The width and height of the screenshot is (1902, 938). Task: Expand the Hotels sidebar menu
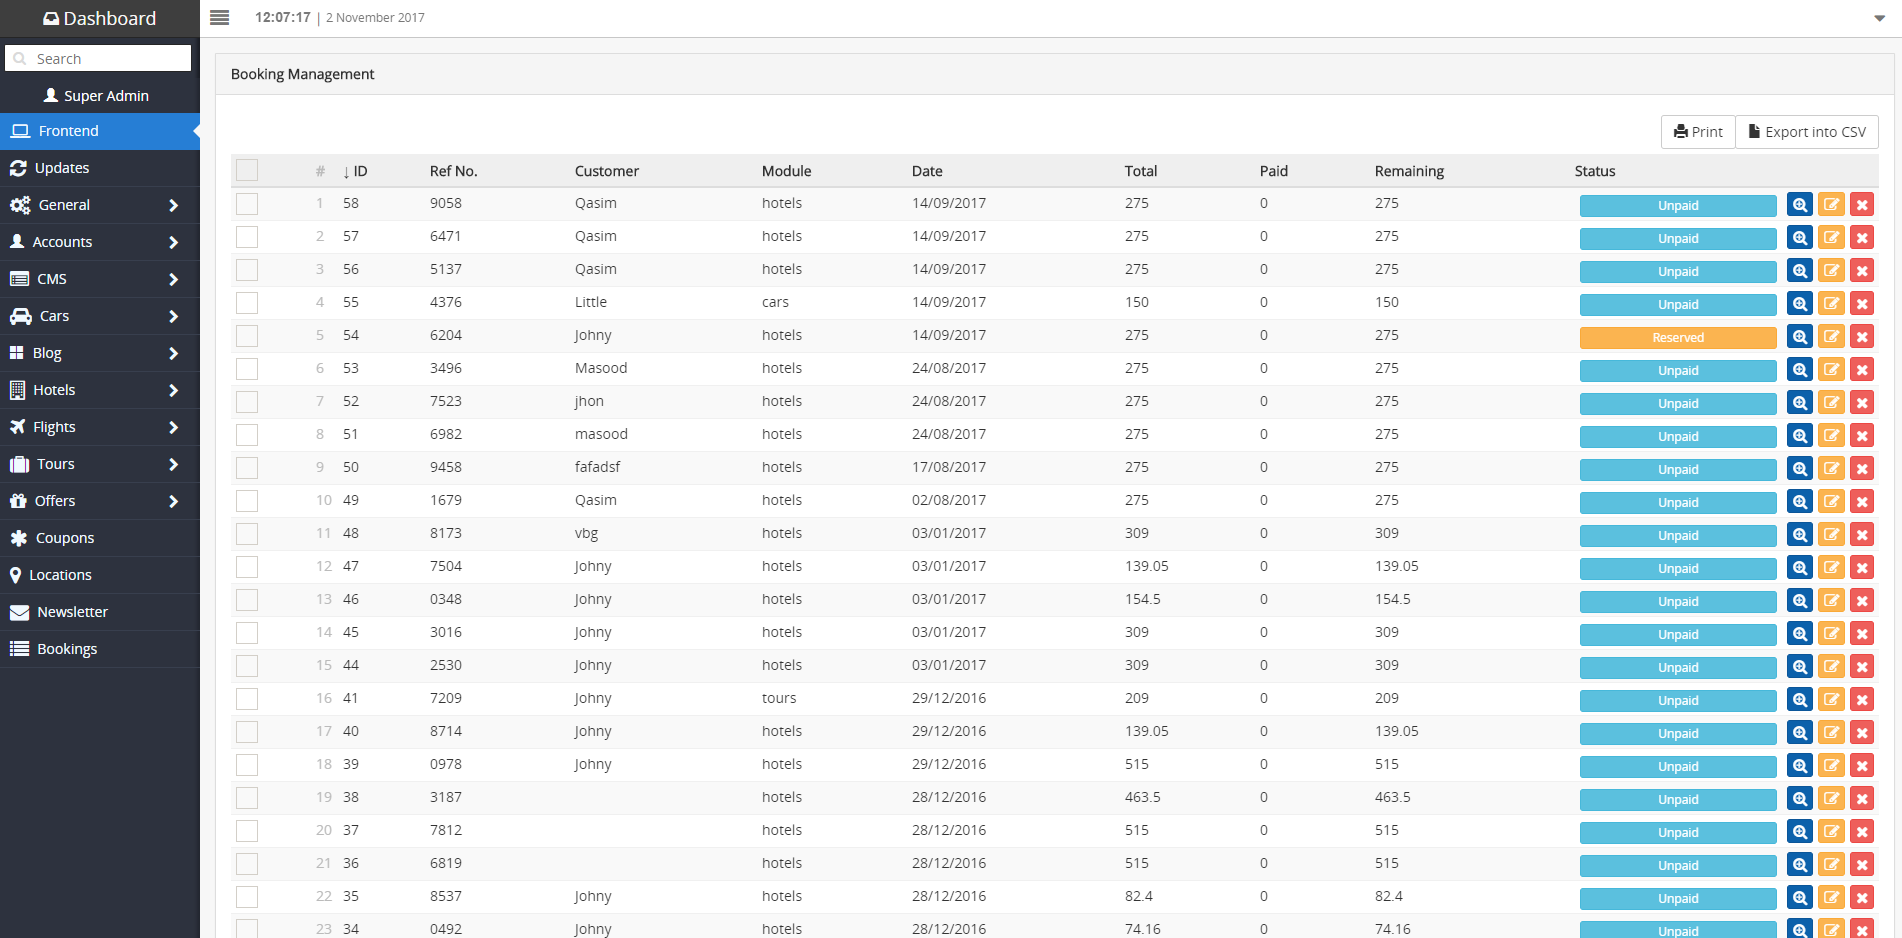coord(55,389)
